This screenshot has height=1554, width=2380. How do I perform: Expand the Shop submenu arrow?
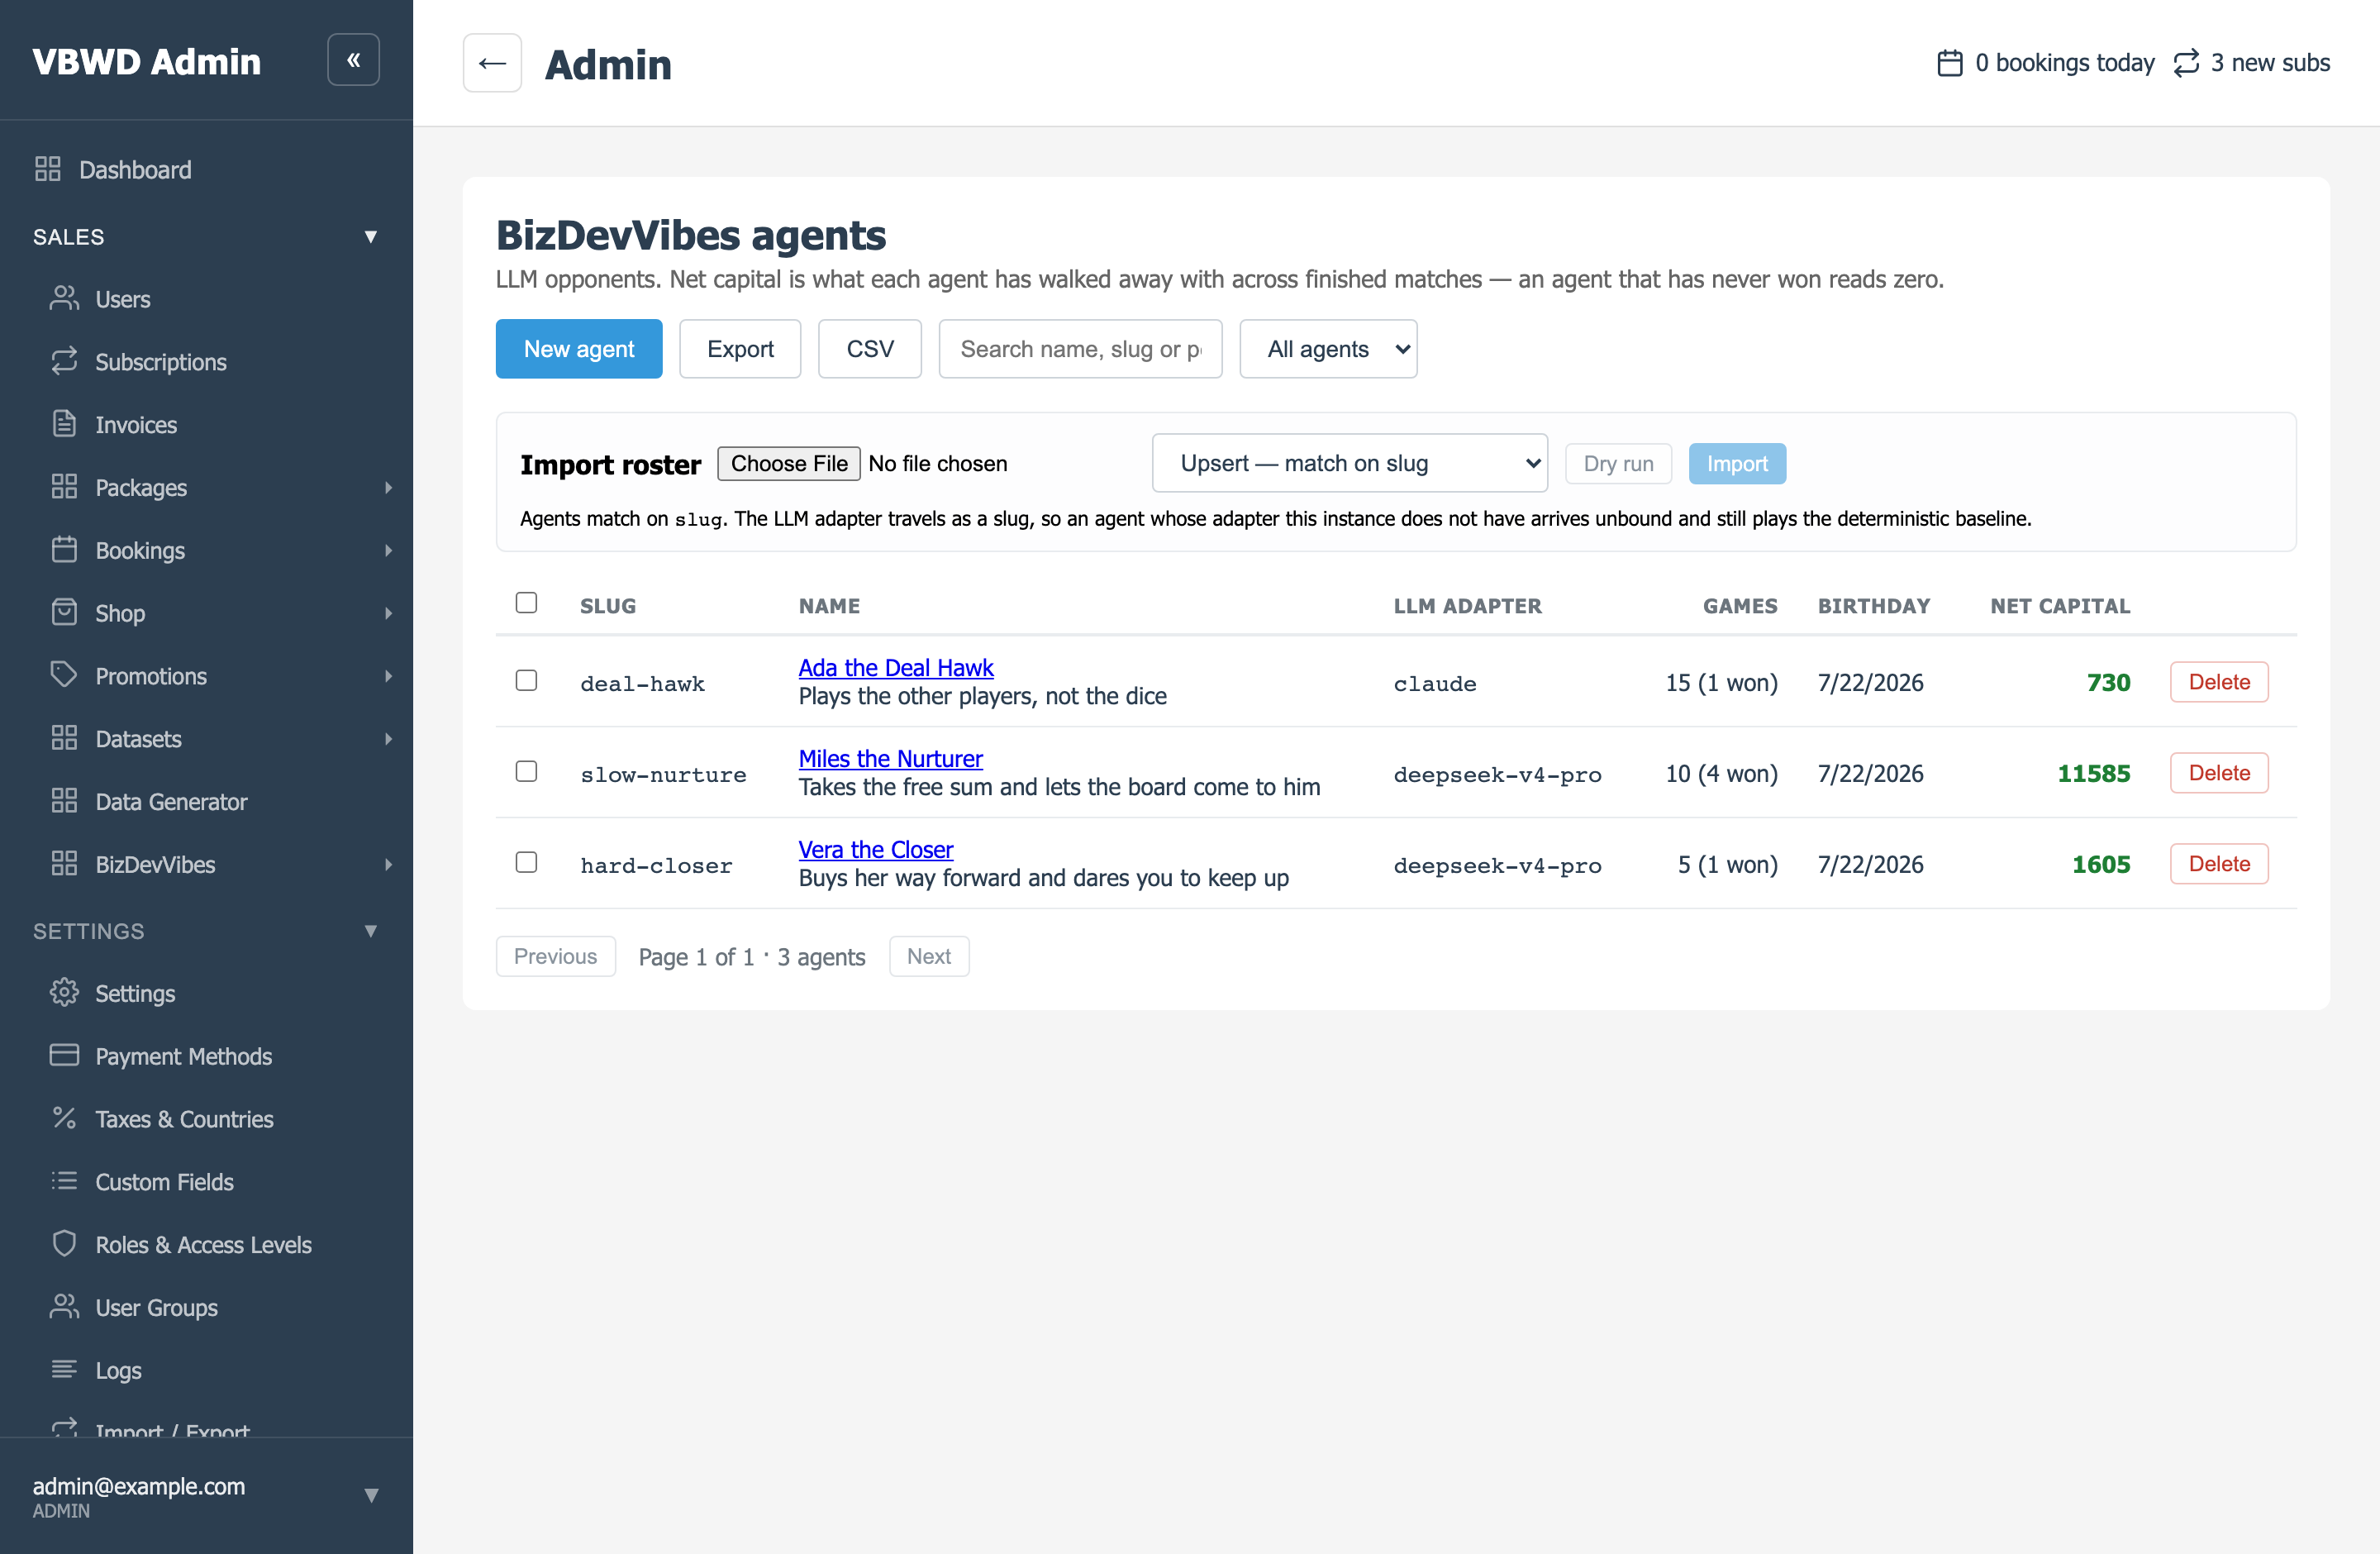(x=388, y=613)
